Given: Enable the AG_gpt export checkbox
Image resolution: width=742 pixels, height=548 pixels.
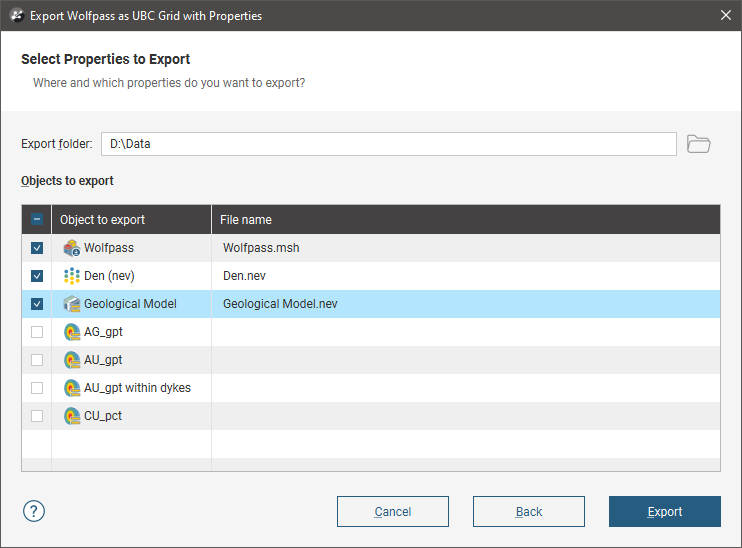Looking at the screenshot, I should pos(37,332).
